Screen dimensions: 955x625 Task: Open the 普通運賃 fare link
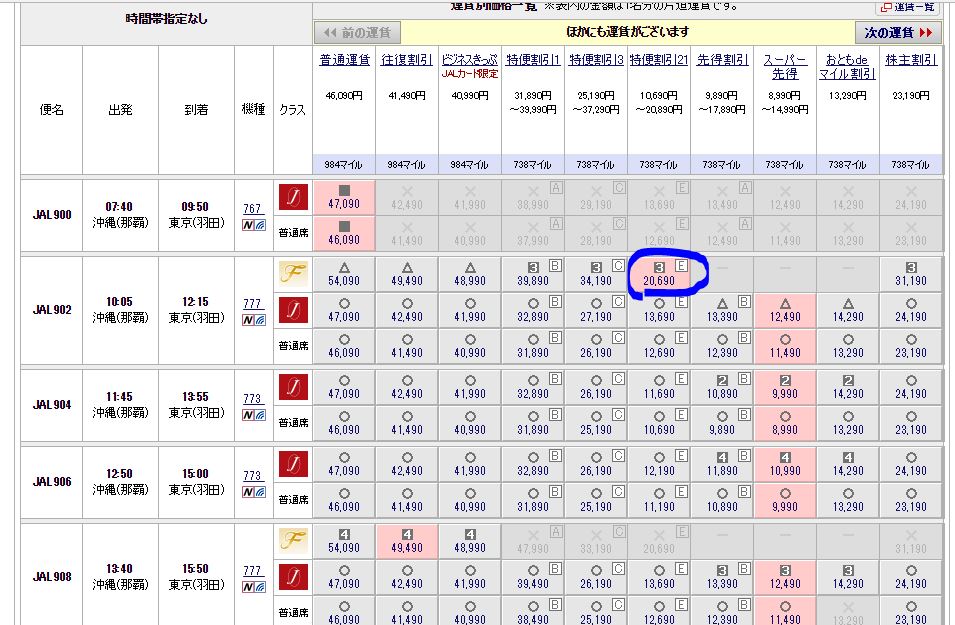tap(344, 60)
